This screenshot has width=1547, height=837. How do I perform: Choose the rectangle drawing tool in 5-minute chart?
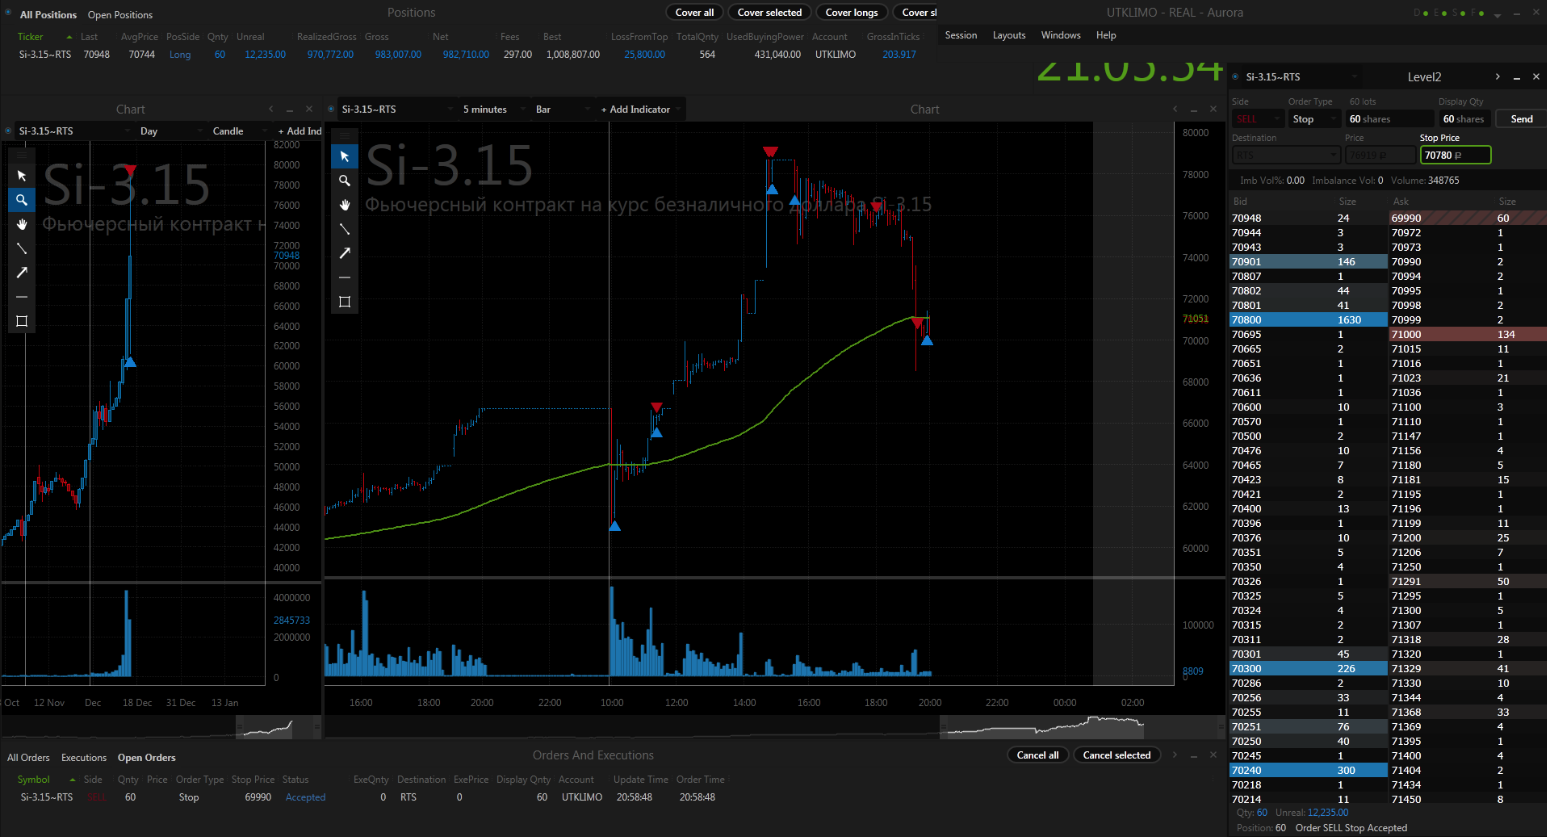click(345, 301)
